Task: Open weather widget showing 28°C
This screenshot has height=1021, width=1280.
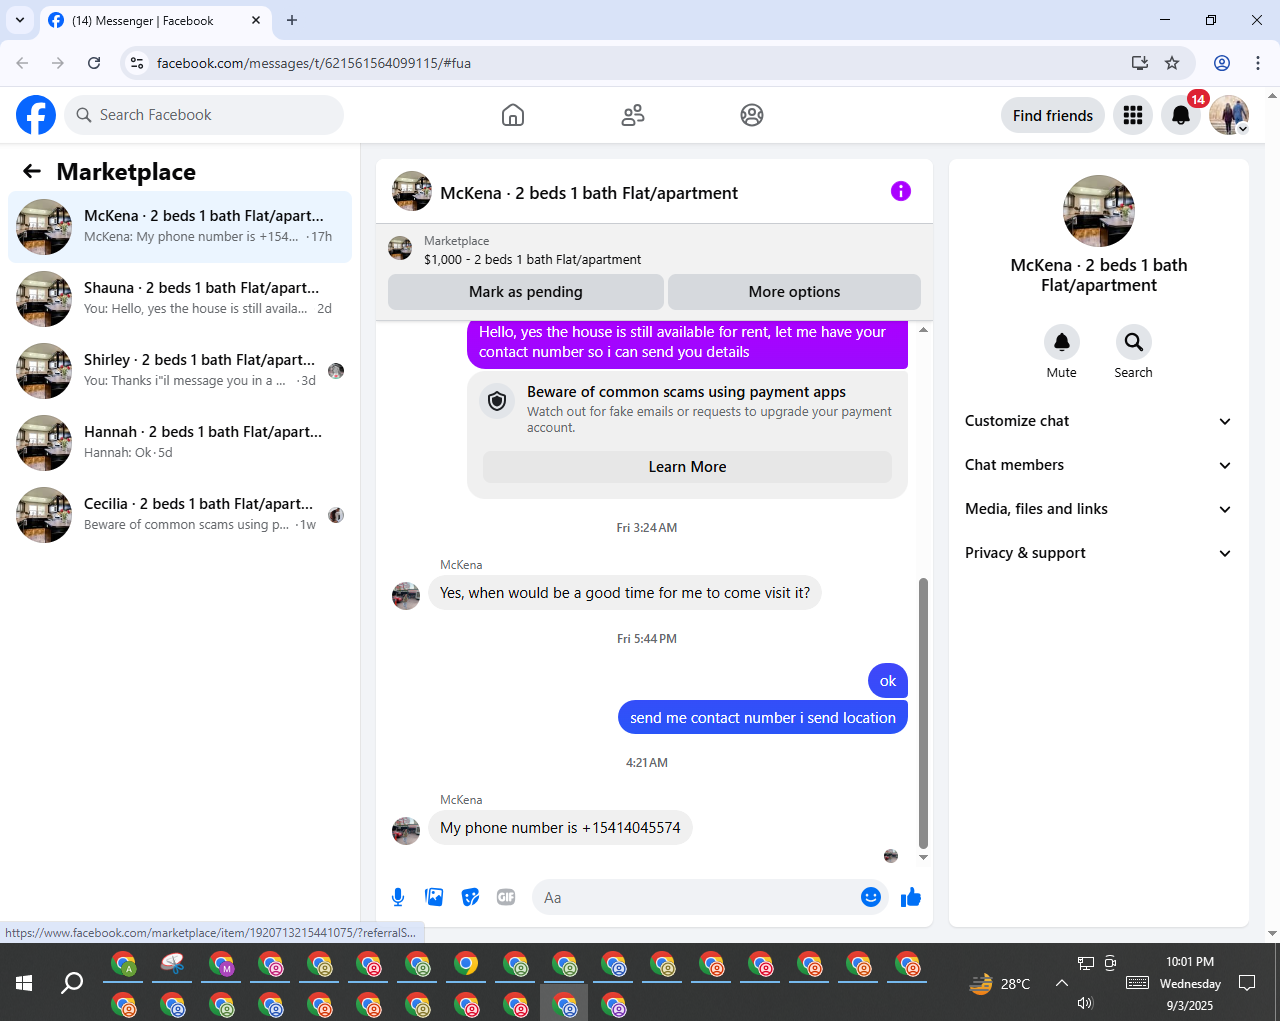Action: pyautogui.click(x=999, y=983)
